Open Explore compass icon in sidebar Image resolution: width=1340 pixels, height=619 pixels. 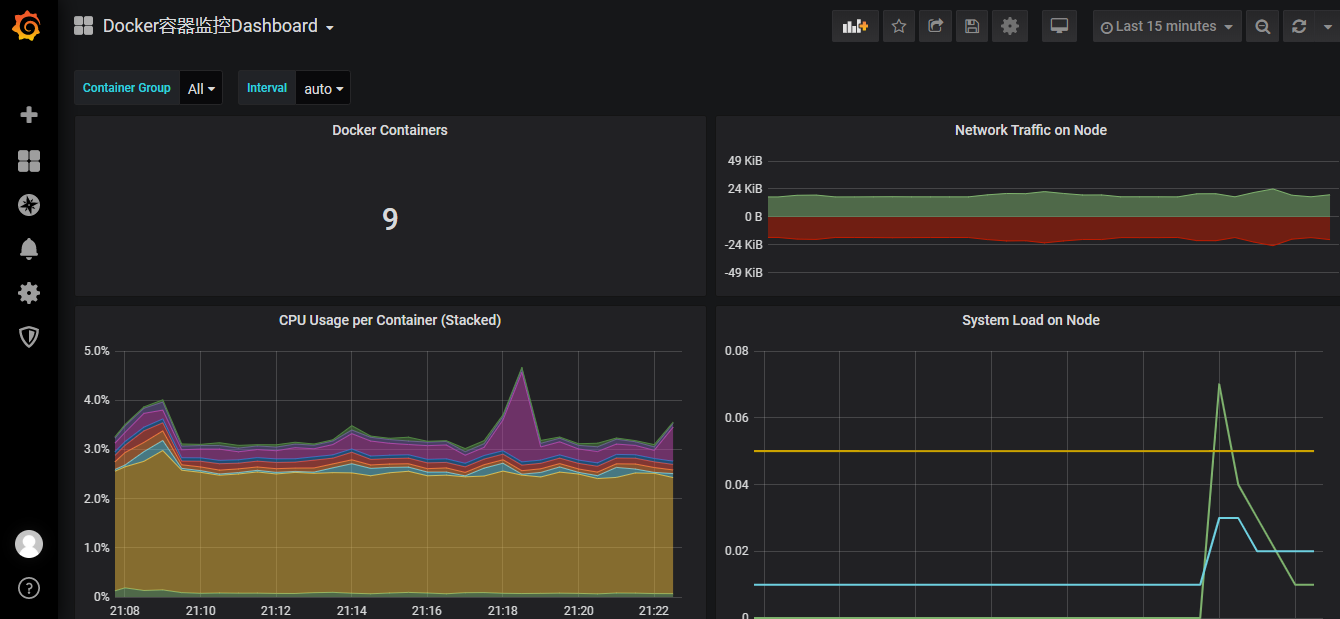29,206
